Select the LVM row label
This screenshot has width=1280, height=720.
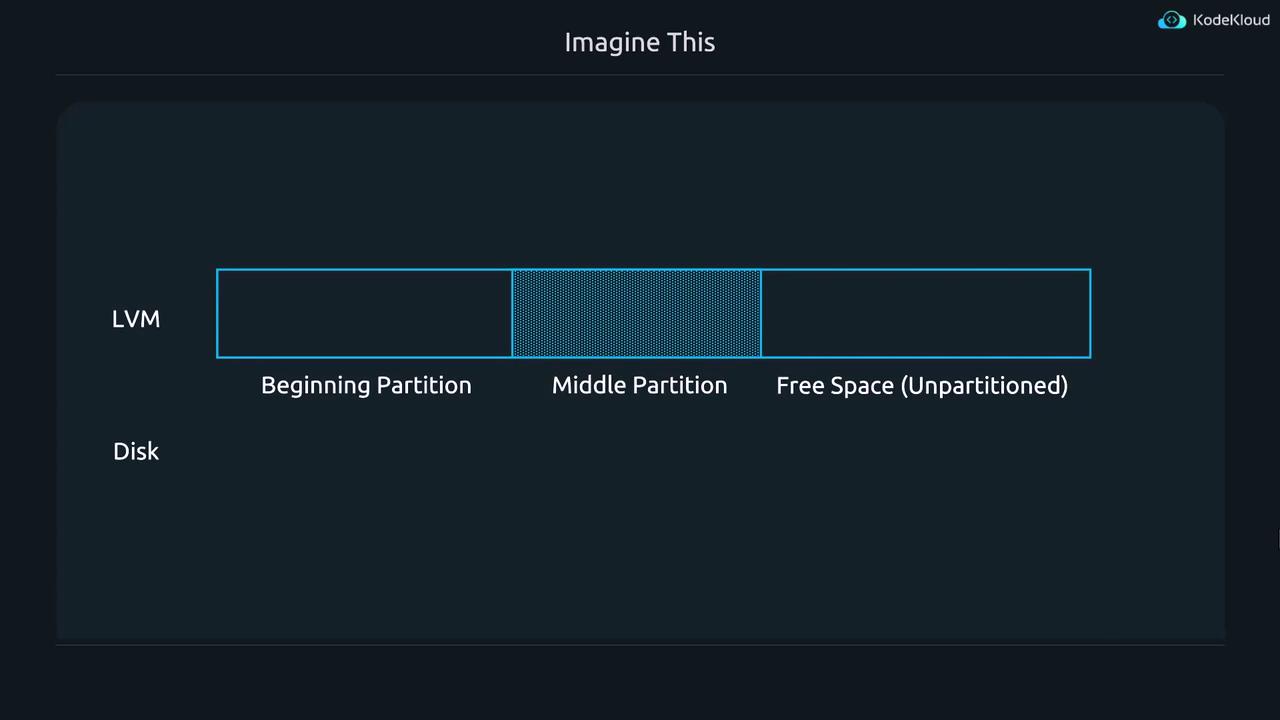coord(136,319)
